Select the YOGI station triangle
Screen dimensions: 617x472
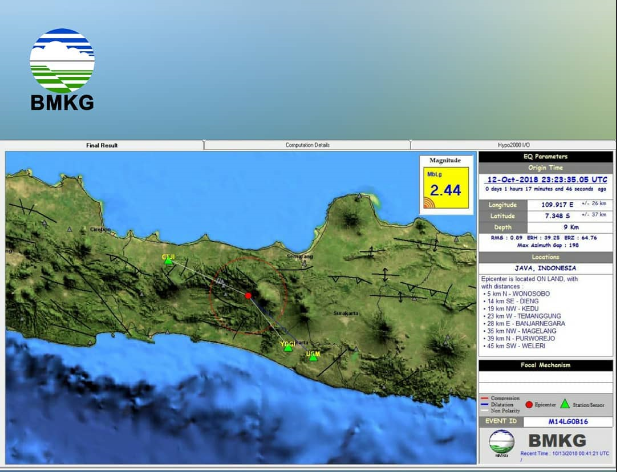point(288,348)
